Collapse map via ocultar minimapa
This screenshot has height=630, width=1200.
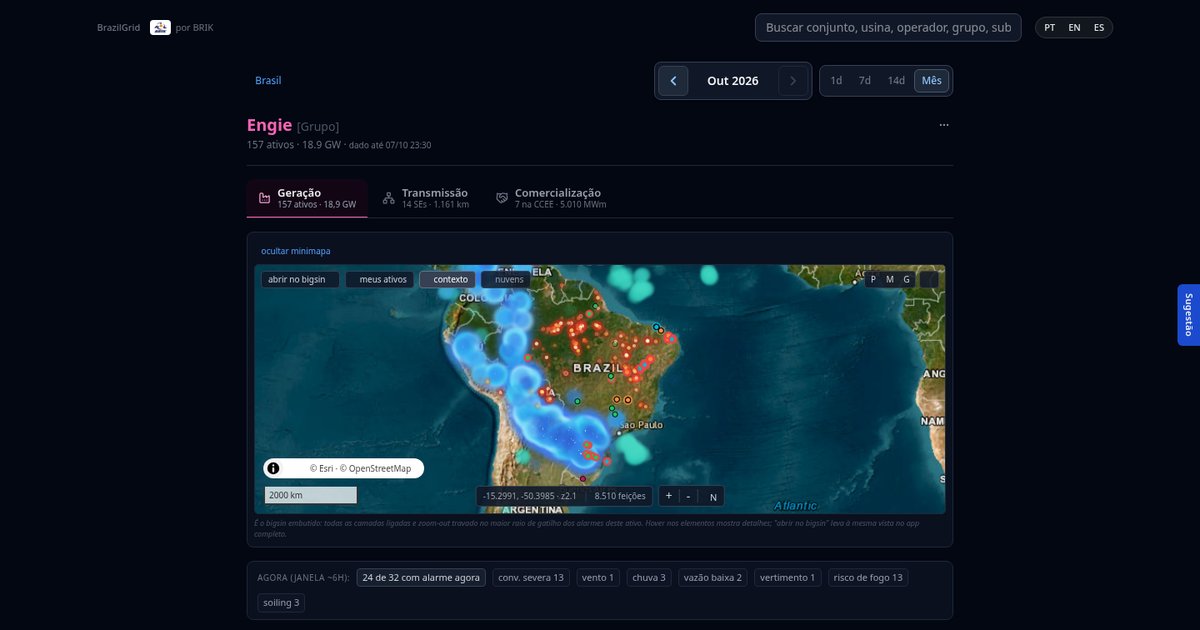coord(296,251)
